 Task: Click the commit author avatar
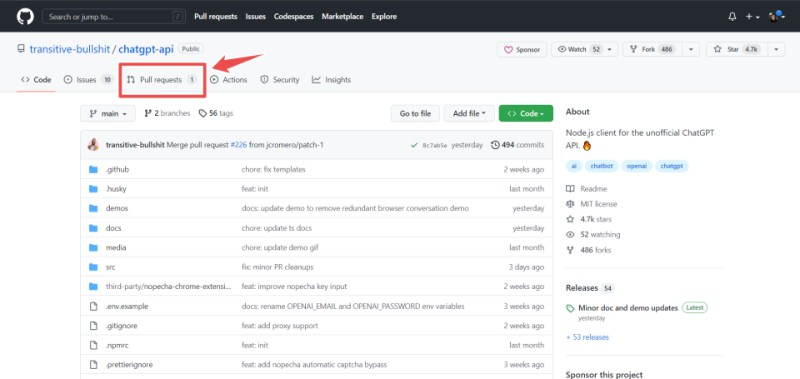point(93,145)
